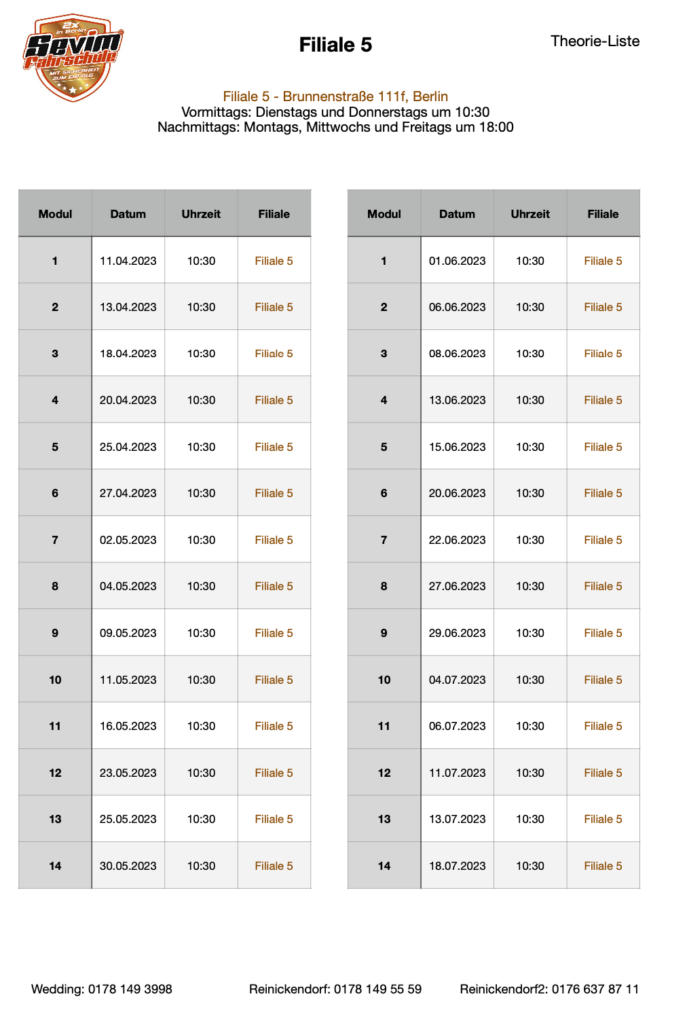The height and width of the screenshot is (1024, 687).
Task: Click date cell 11.05.2023
Action: (x=128, y=680)
